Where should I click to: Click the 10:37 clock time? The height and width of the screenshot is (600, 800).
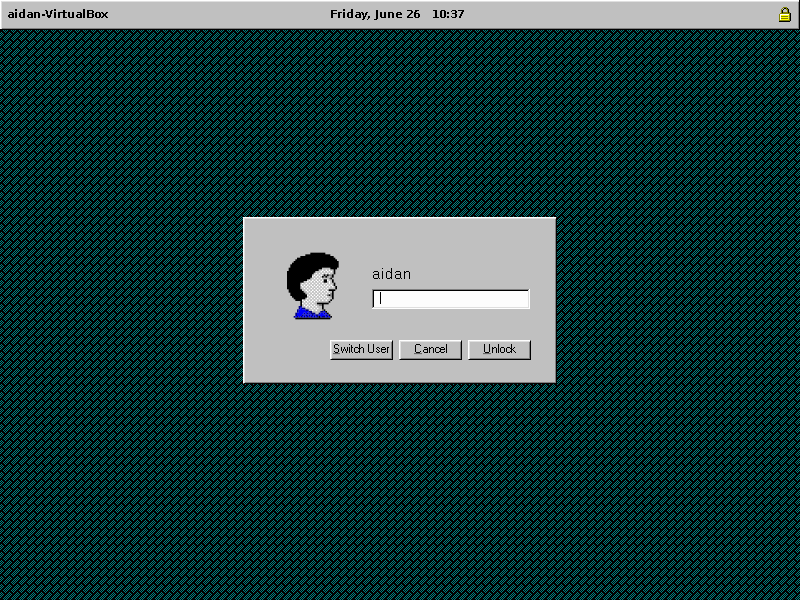tap(448, 14)
